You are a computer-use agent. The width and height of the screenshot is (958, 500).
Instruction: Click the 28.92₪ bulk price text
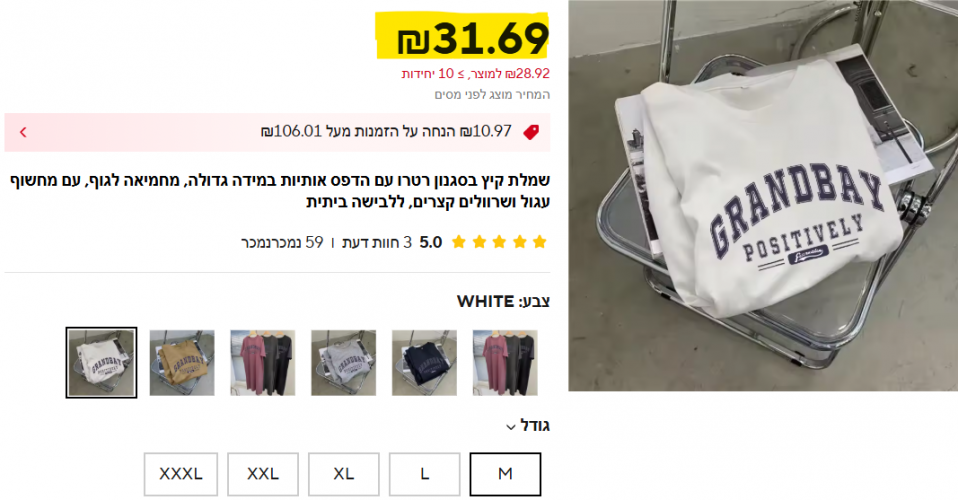point(475,73)
